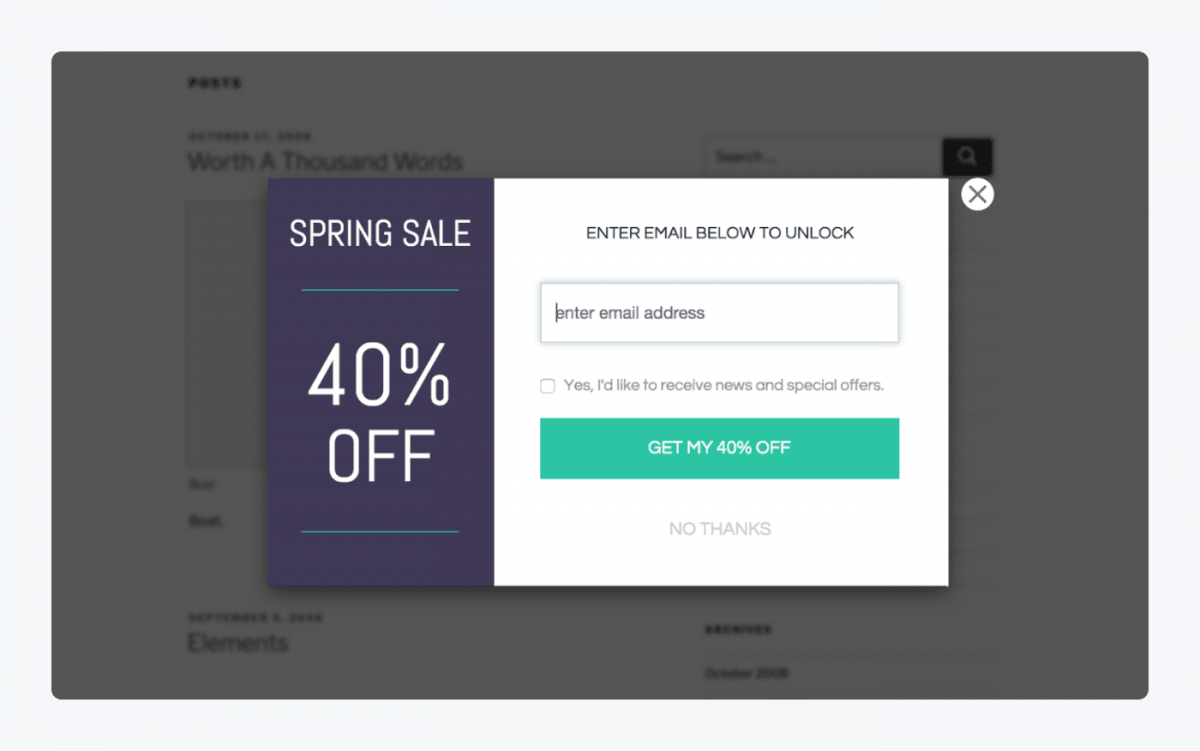Click the blurred Search text box
1200x751 pixels.
(x=822, y=157)
